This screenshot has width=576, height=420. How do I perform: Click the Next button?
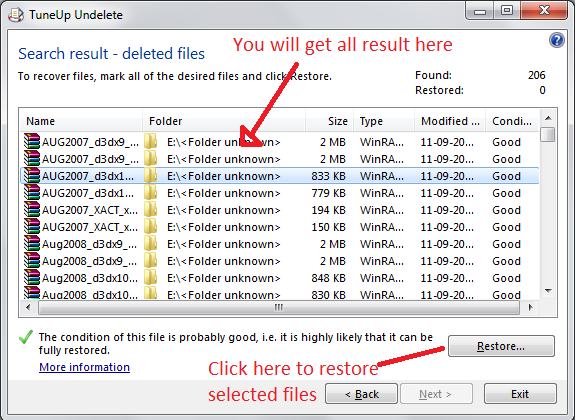click(x=436, y=394)
